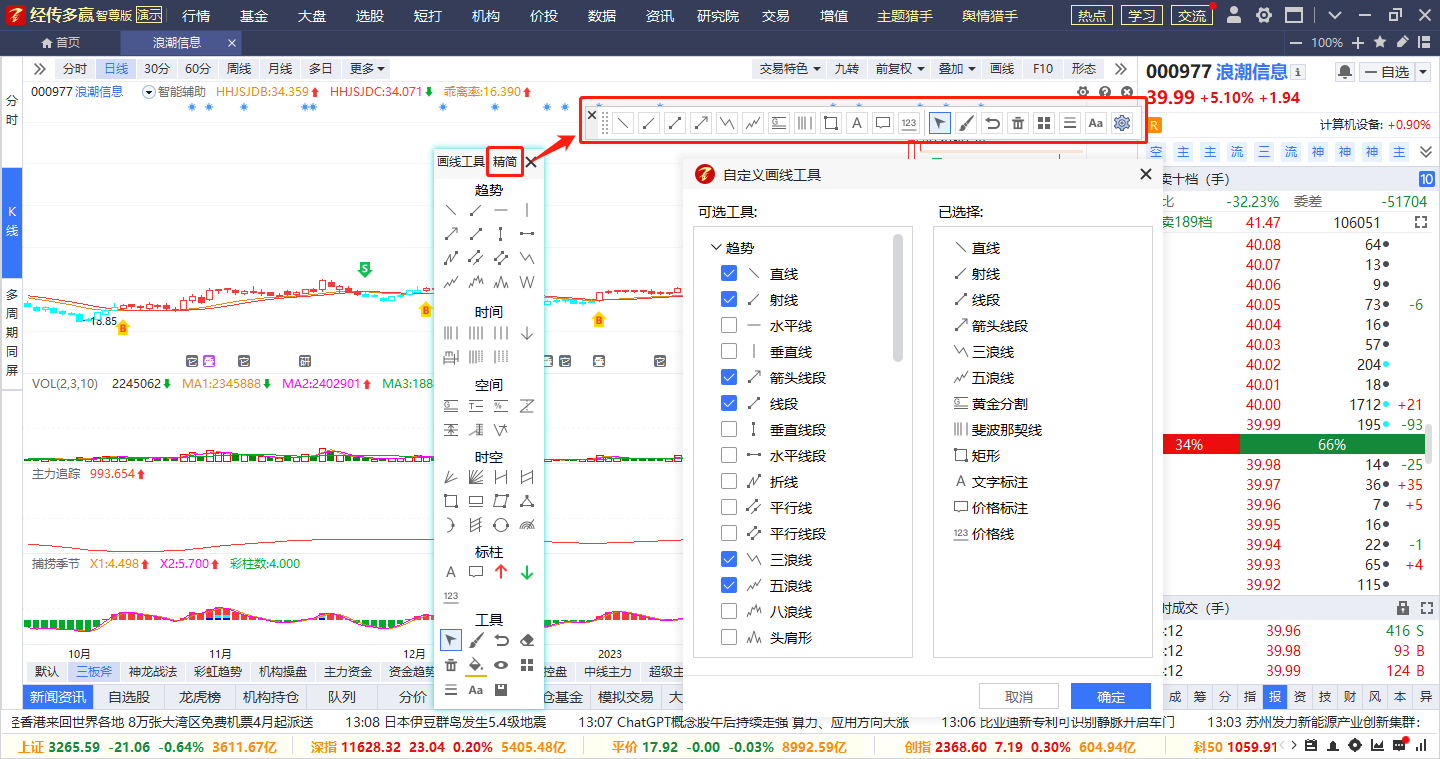The height and width of the screenshot is (759, 1440).
Task: Select the green down arrow marker in drawing panel
Action: tap(528, 572)
